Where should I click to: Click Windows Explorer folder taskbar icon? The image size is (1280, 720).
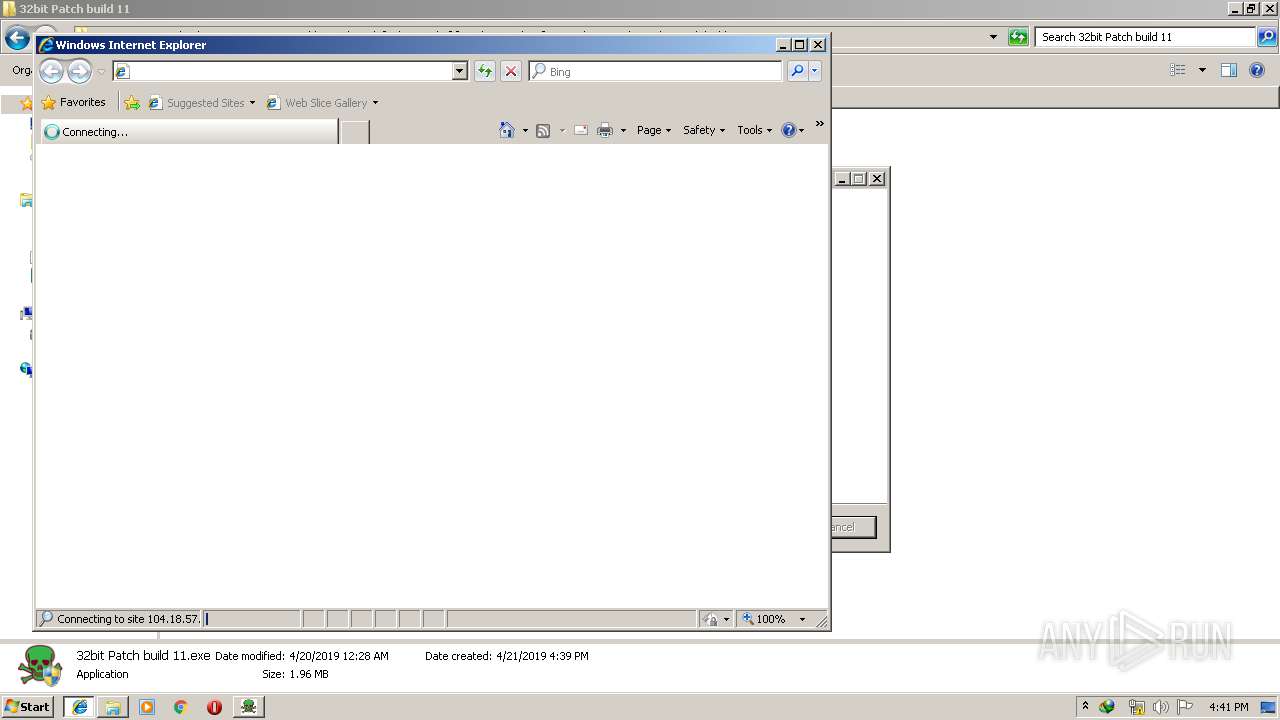(113, 707)
